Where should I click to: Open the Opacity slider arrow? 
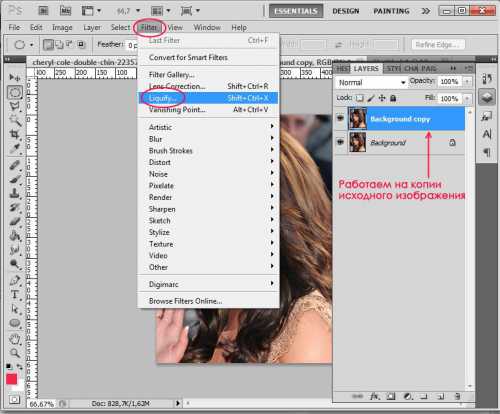click(467, 82)
